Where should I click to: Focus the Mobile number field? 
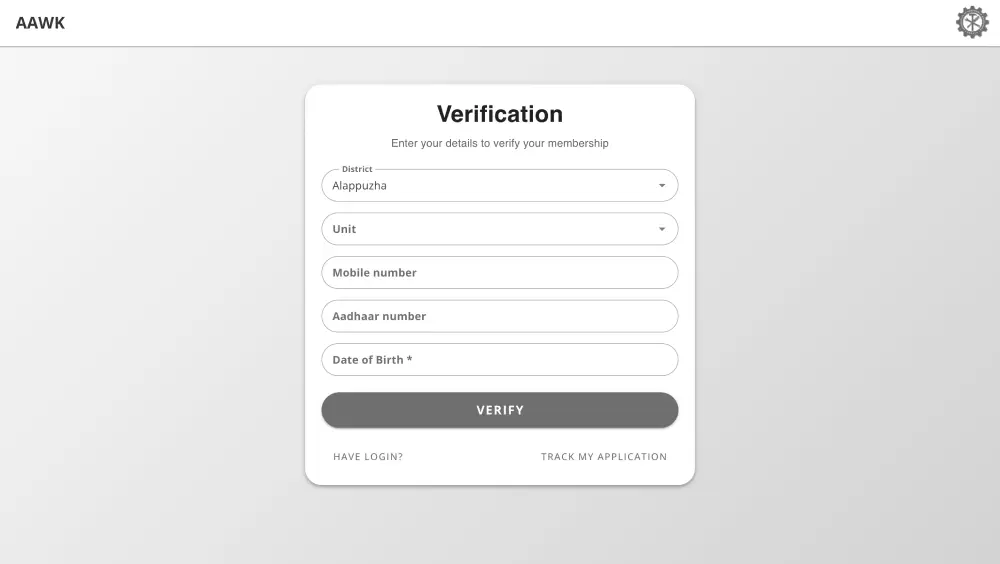click(500, 272)
